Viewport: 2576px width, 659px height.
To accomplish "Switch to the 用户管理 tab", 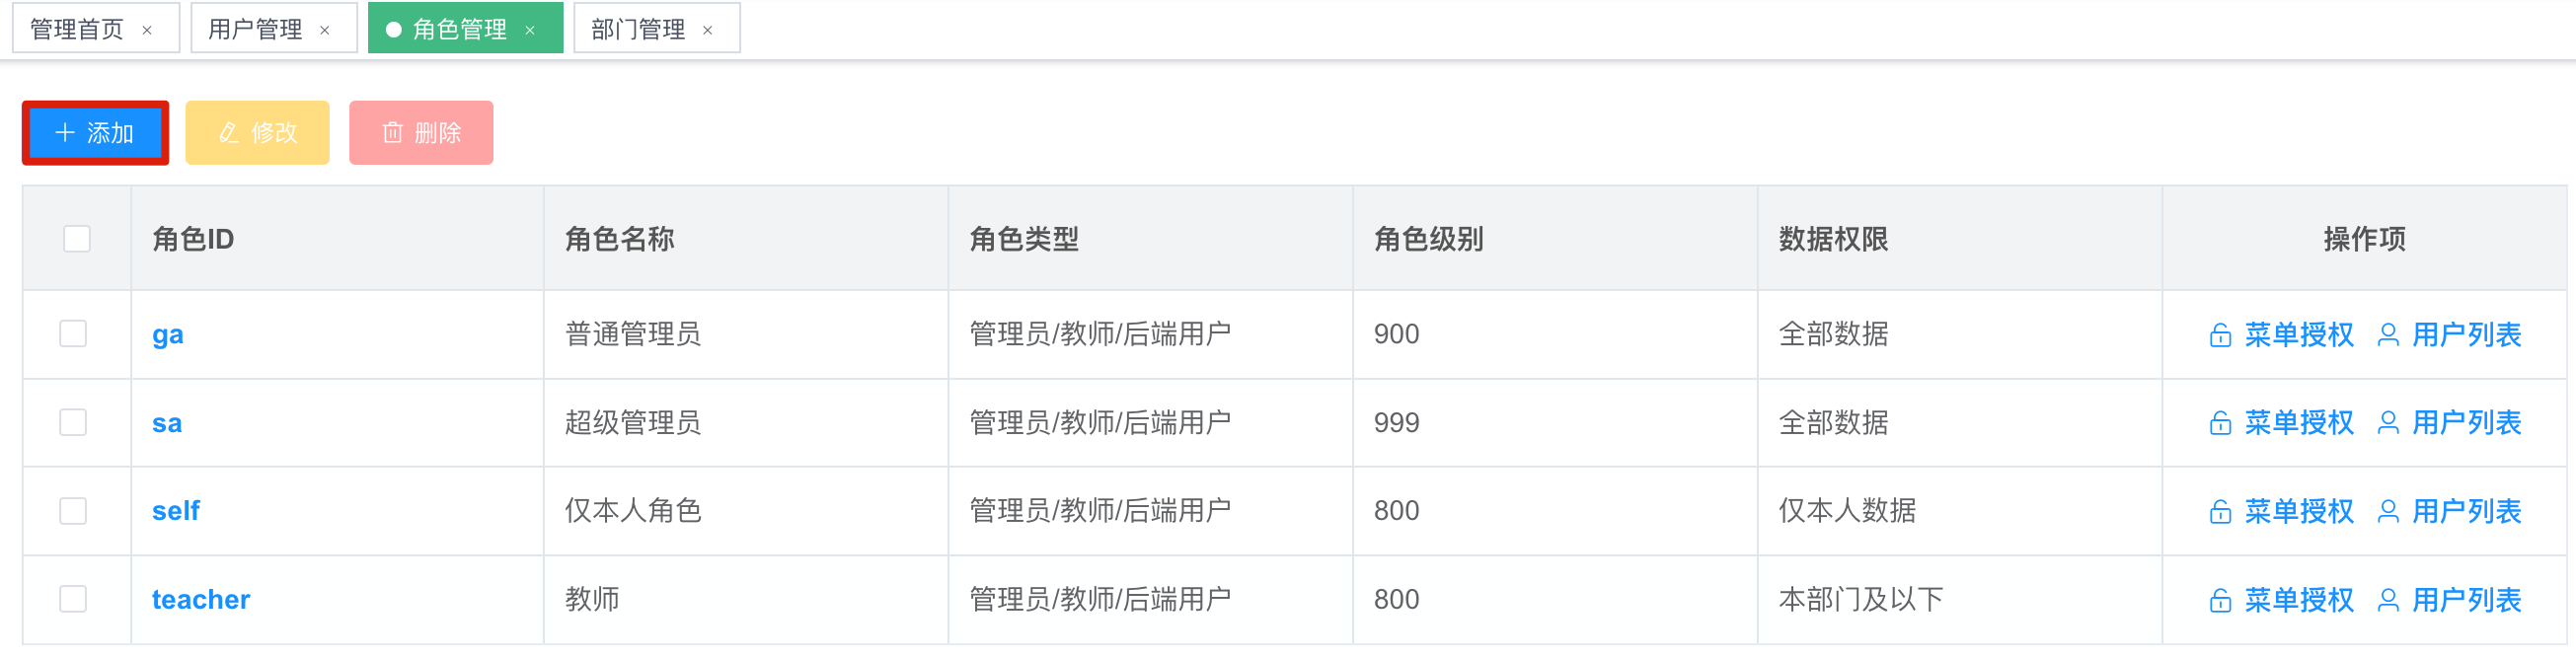I will pos(255,30).
